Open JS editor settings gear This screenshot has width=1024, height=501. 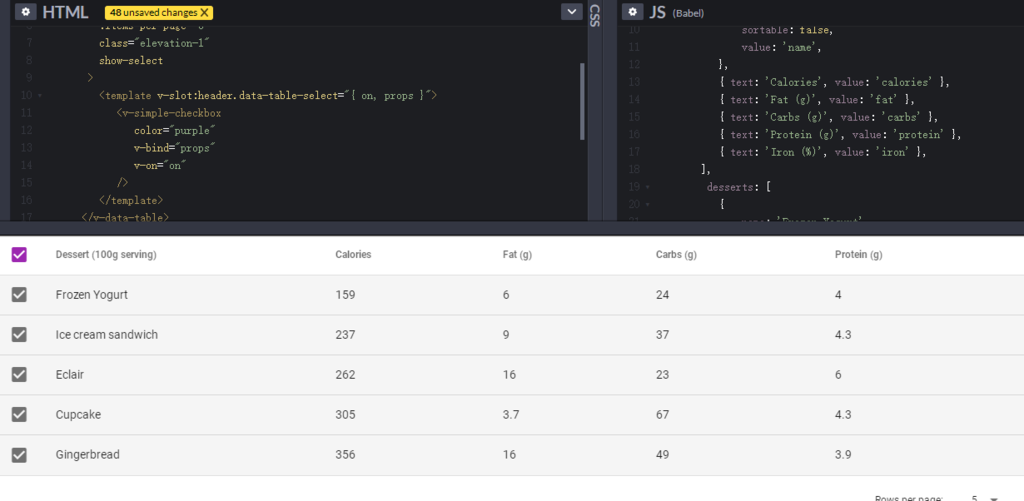[x=632, y=12]
